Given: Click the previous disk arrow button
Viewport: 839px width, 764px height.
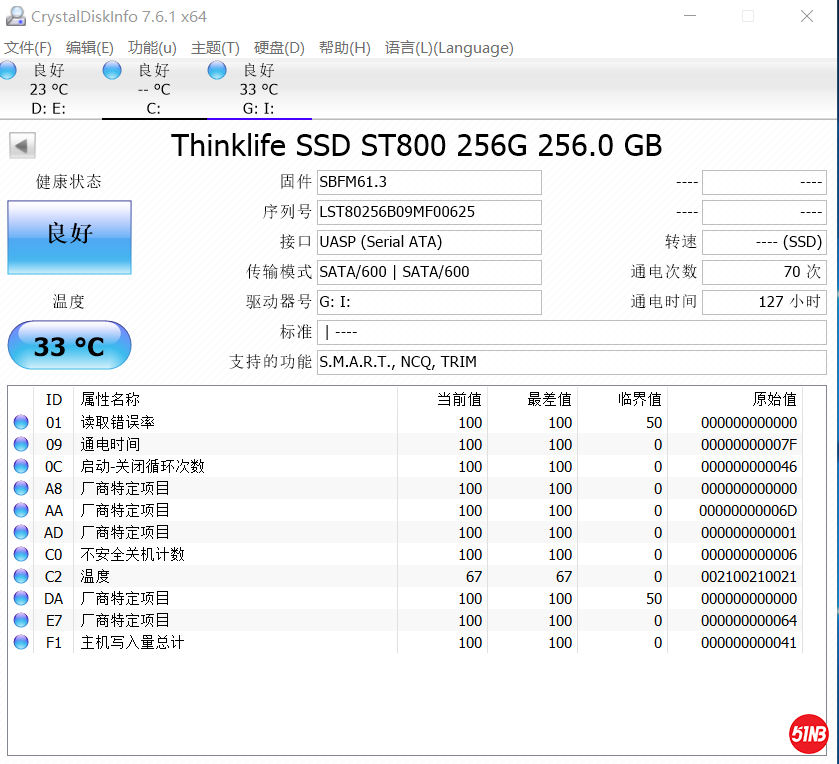Looking at the screenshot, I should pos(22,146).
